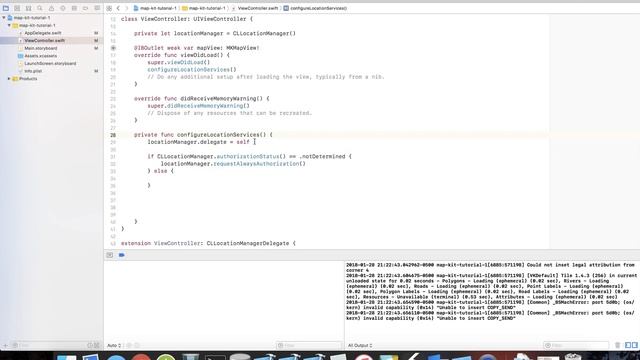640x360 pixels.
Task: Open the Report navigator tab
Action: [97, 8]
